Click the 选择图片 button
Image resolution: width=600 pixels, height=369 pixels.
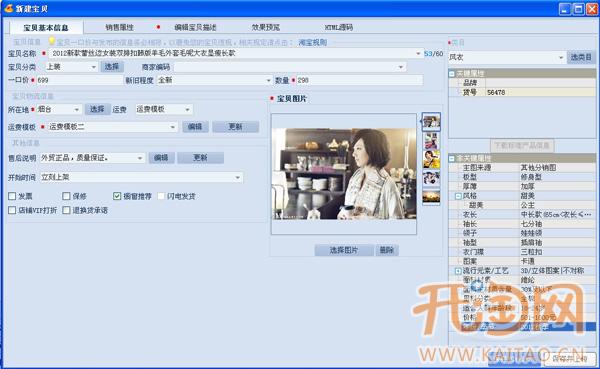click(344, 250)
